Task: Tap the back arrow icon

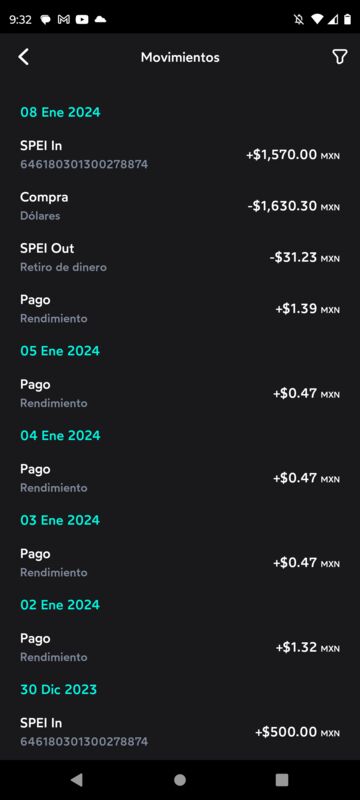Action: pyautogui.click(x=23, y=57)
